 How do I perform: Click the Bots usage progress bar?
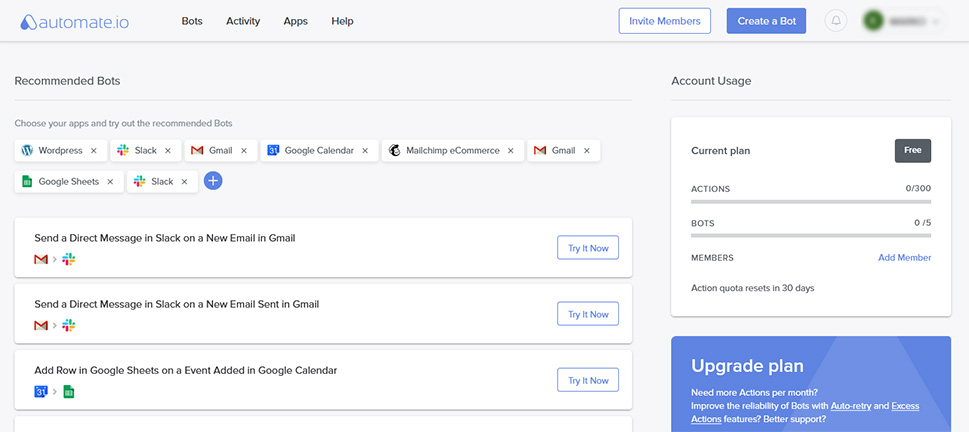pyautogui.click(x=811, y=235)
